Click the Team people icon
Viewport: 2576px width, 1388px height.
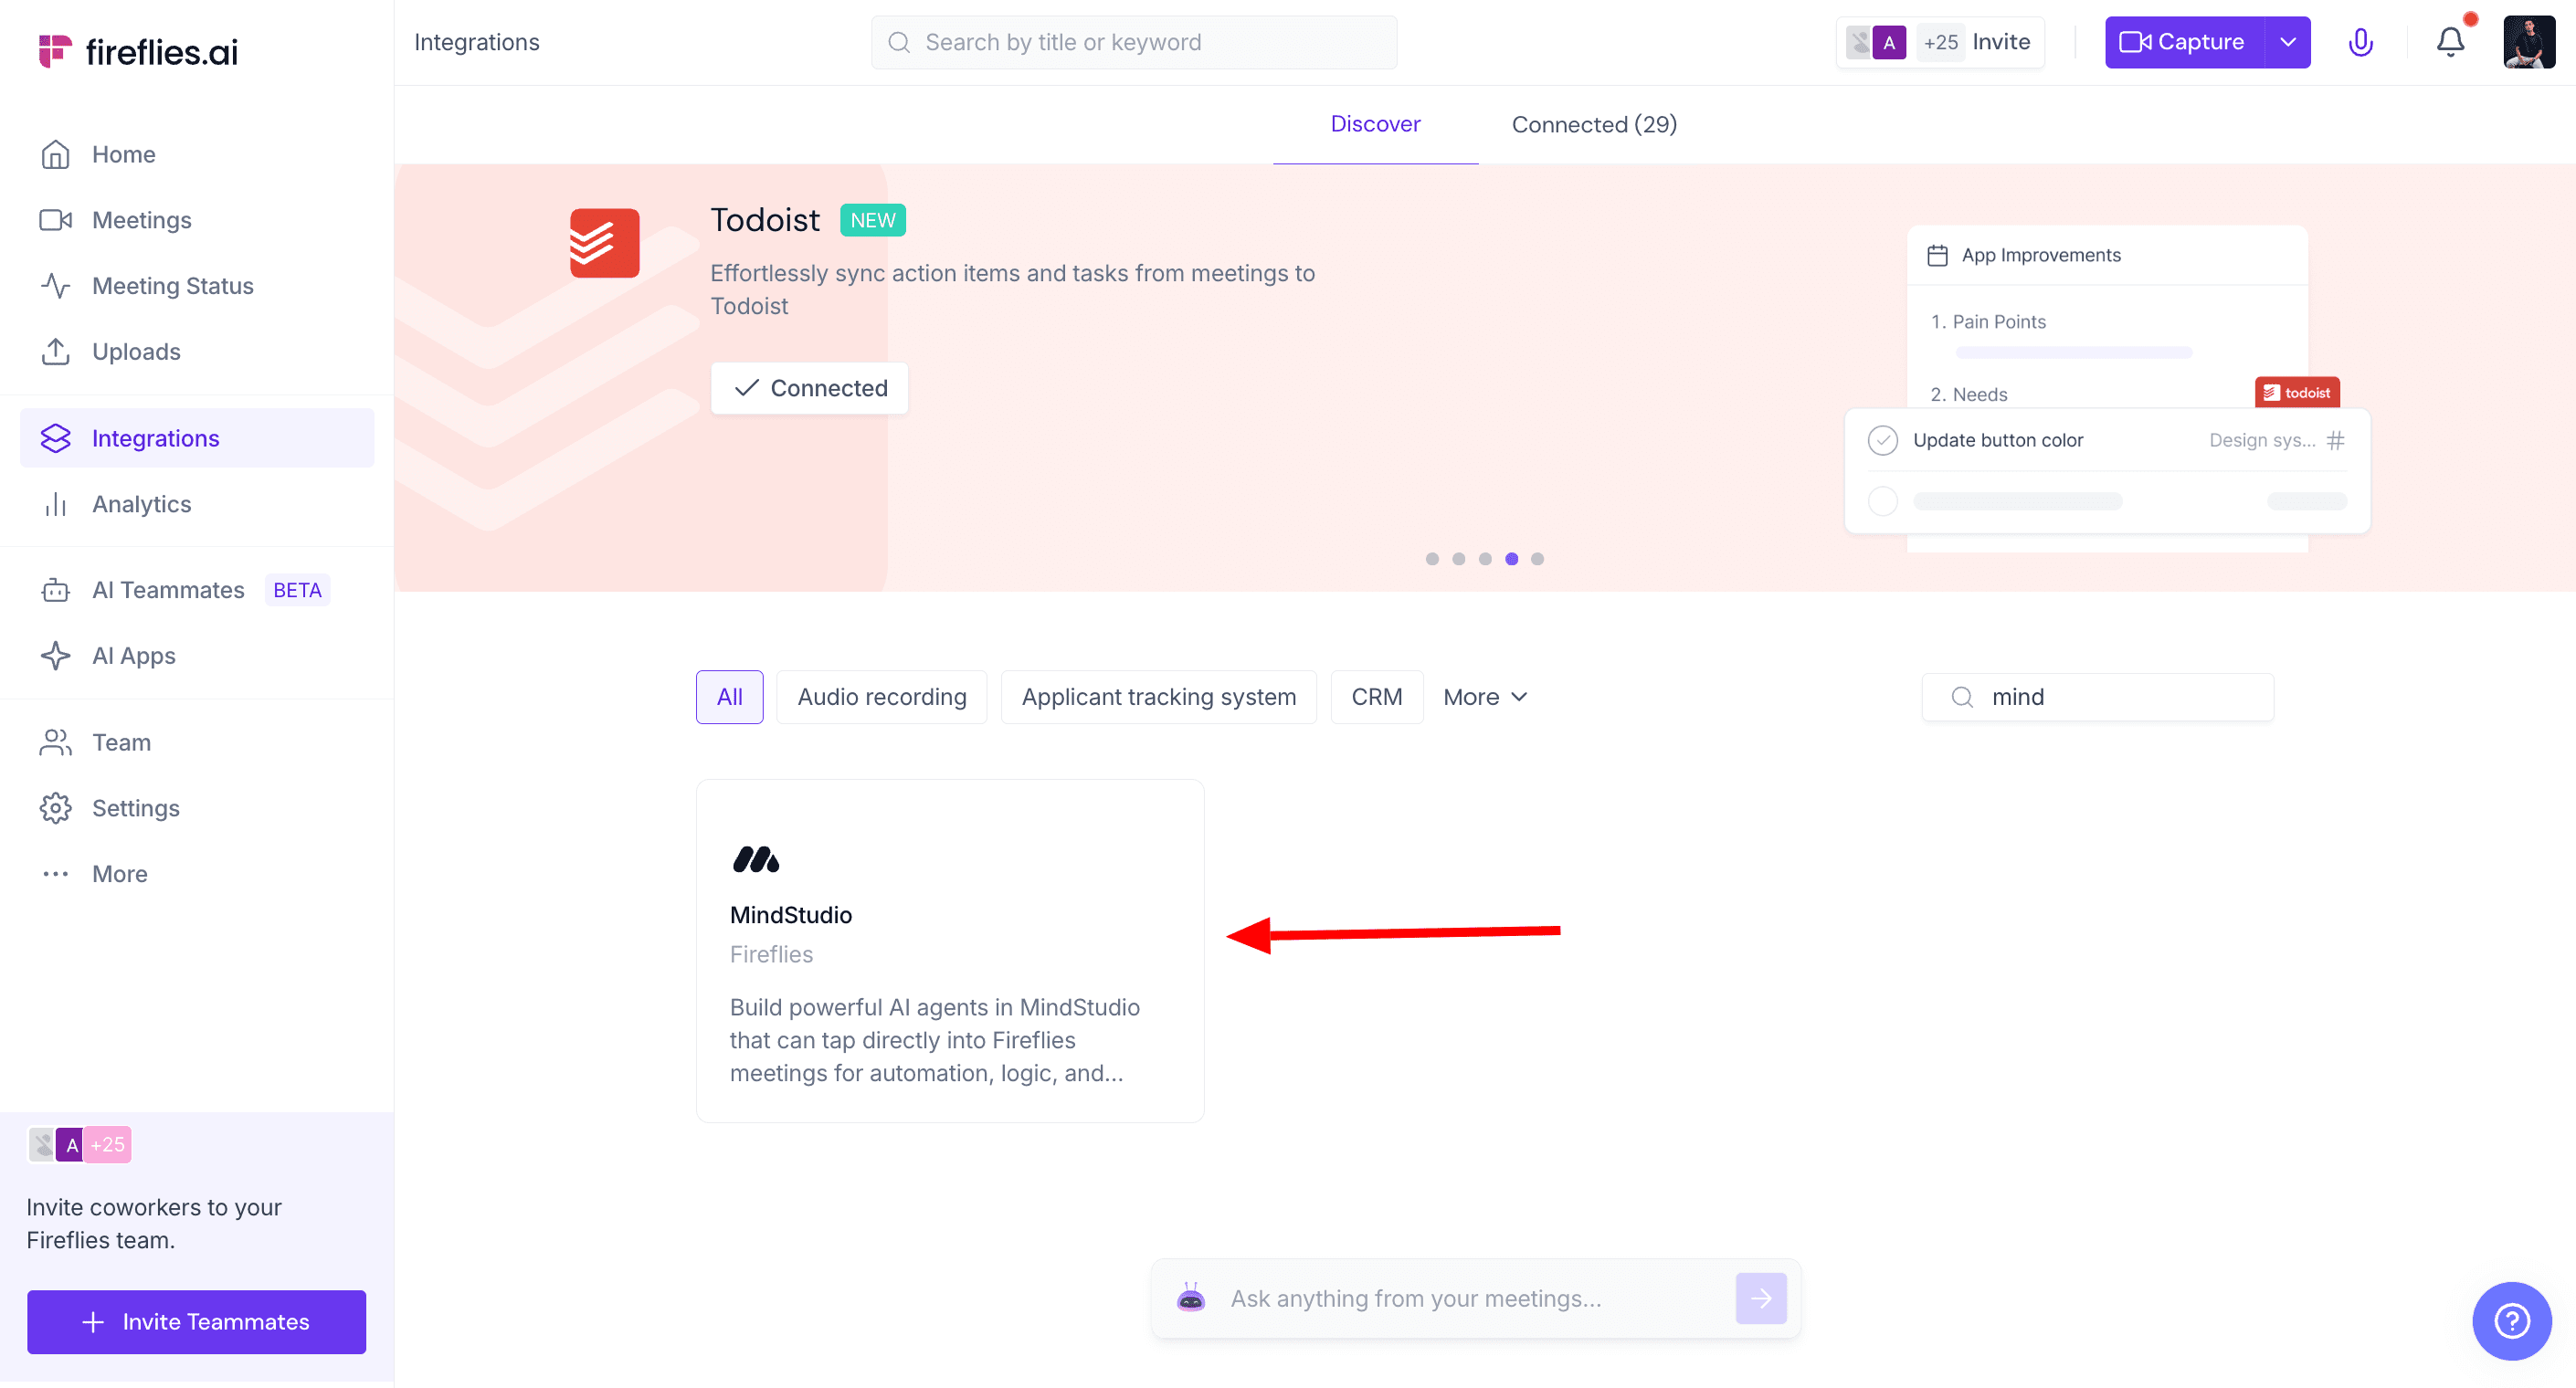pyautogui.click(x=55, y=742)
